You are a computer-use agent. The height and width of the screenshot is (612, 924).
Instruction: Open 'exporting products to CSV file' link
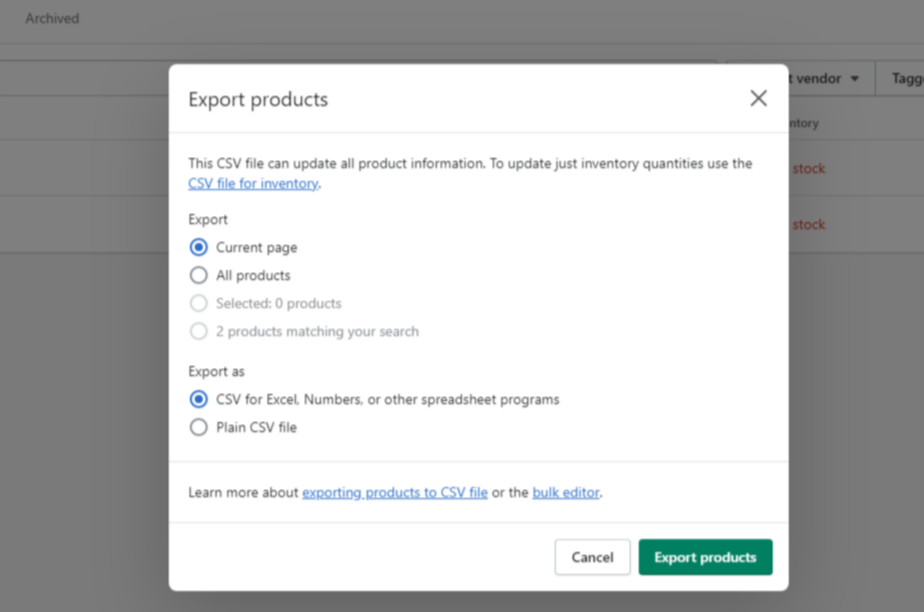click(x=395, y=493)
